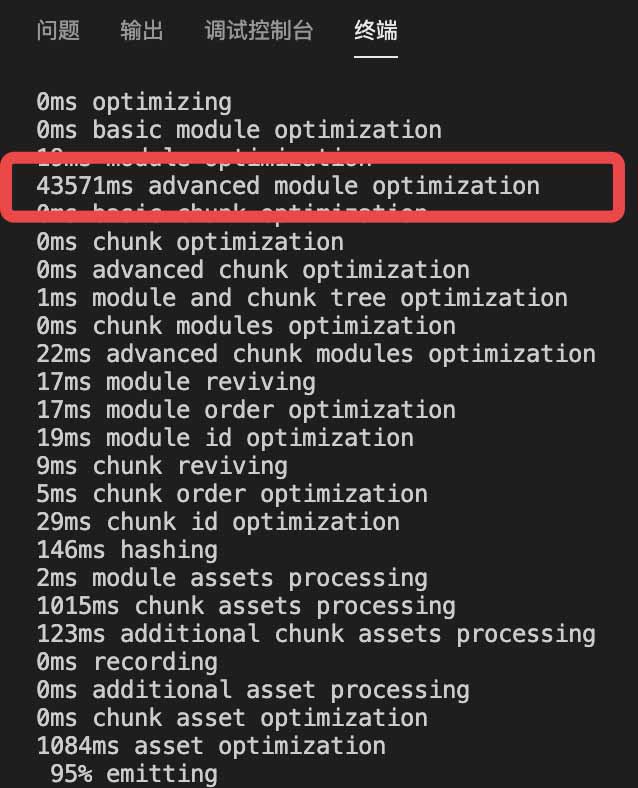Click the module order optimization line
638x788 pixels.
point(246,410)
